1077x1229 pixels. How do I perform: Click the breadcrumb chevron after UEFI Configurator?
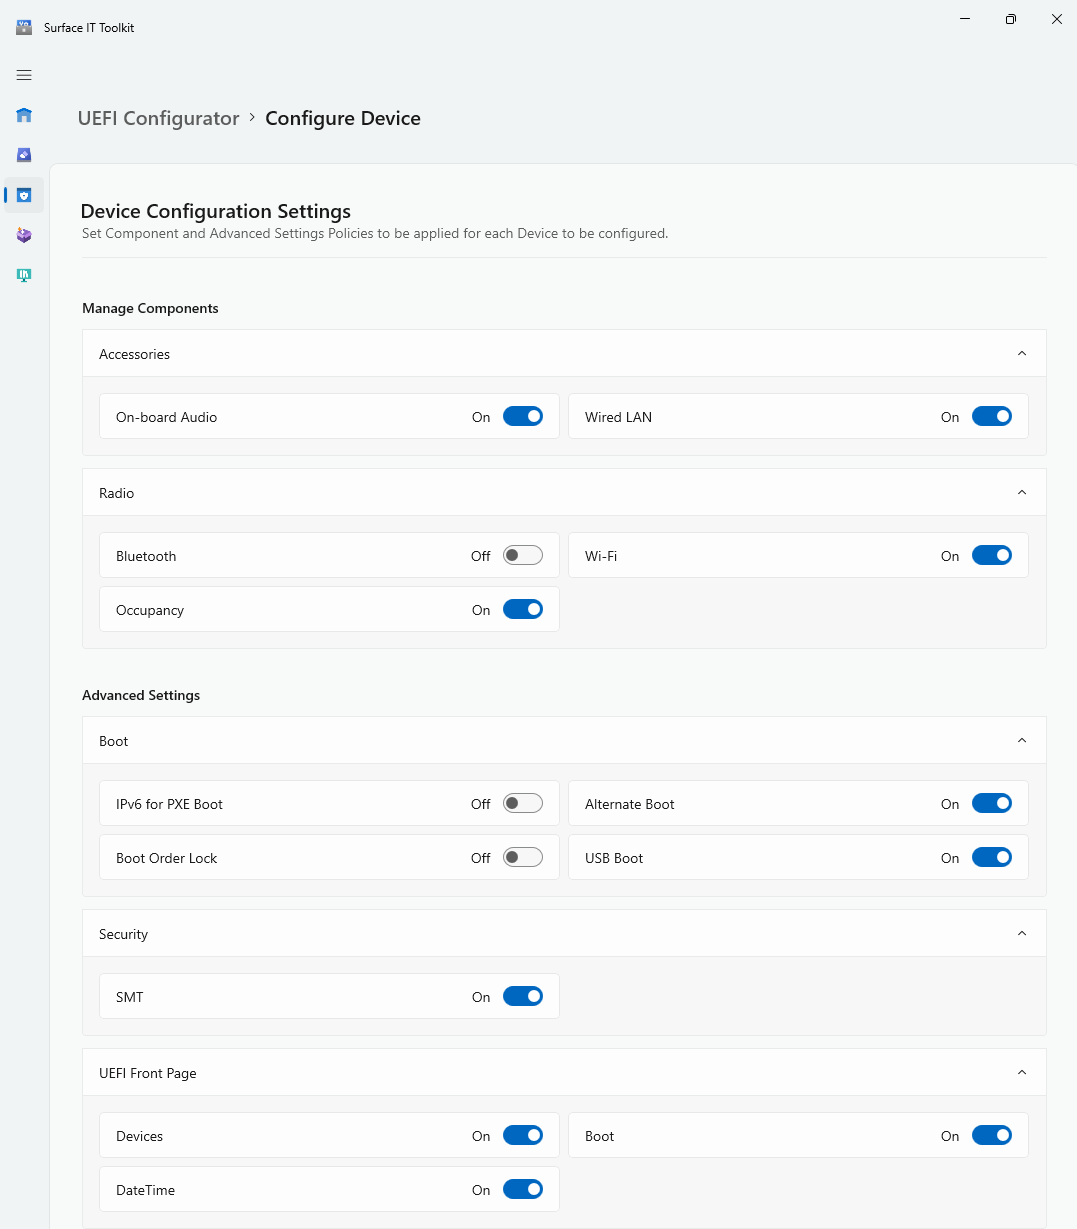tap(251, 118)
